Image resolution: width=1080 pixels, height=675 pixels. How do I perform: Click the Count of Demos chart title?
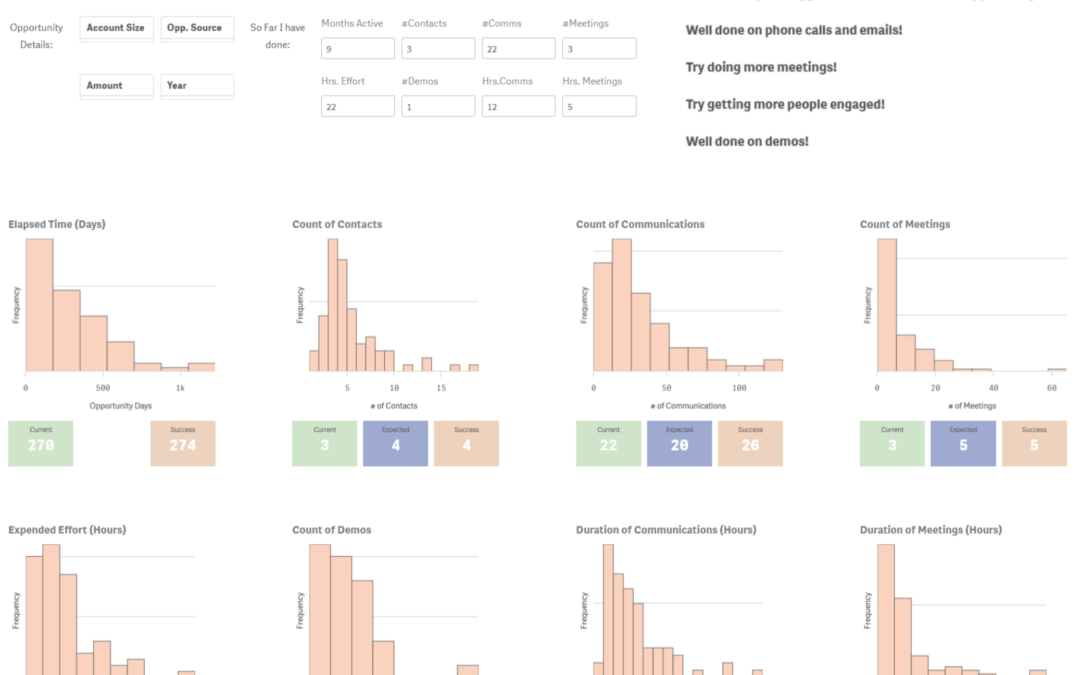pos(331,530)
